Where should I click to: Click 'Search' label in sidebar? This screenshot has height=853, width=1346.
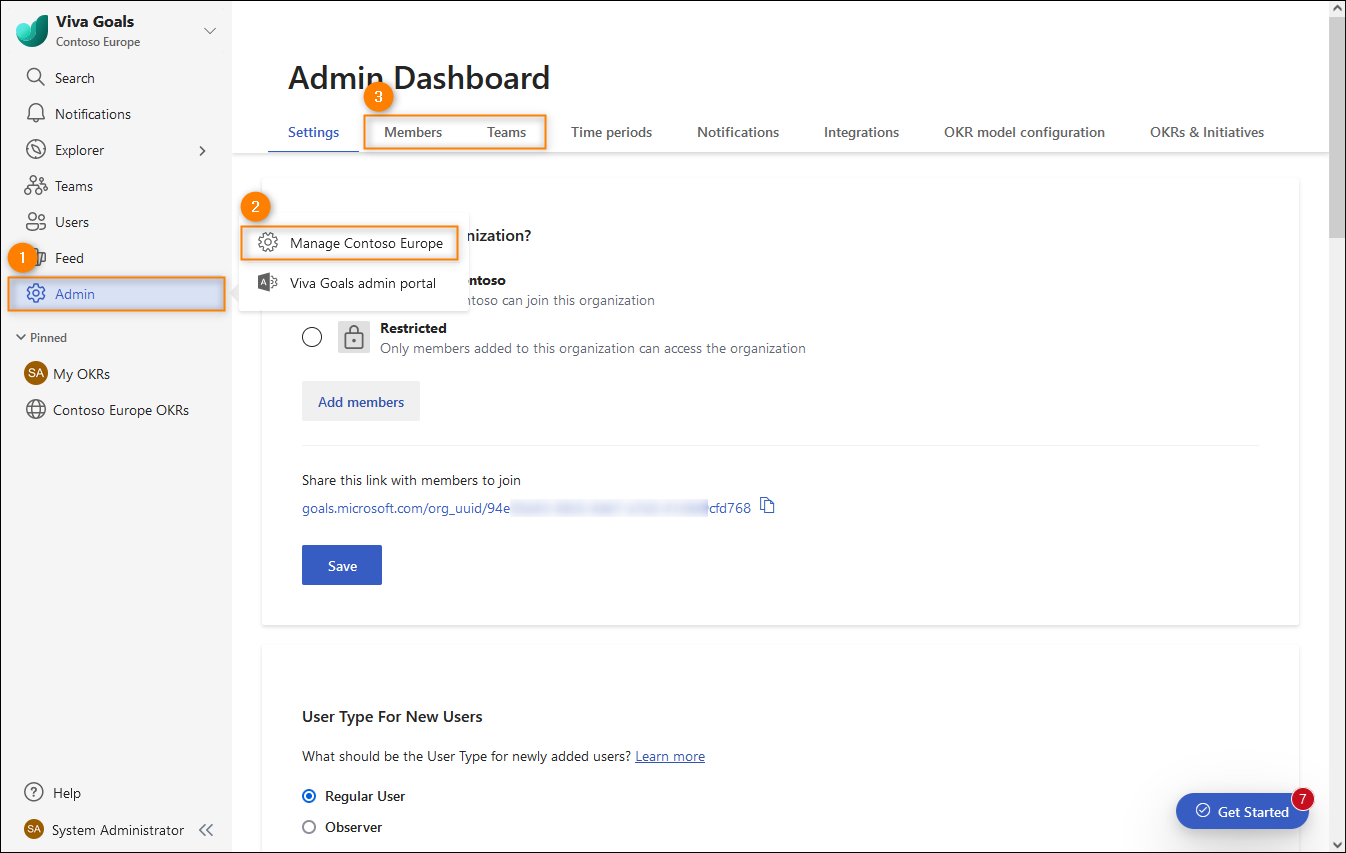(75, 78)
